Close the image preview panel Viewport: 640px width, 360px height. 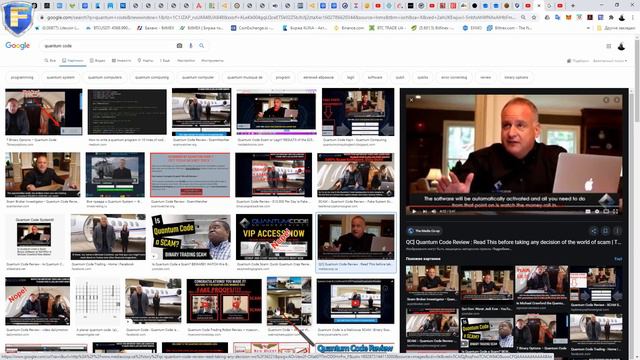(x=411, y=100)
